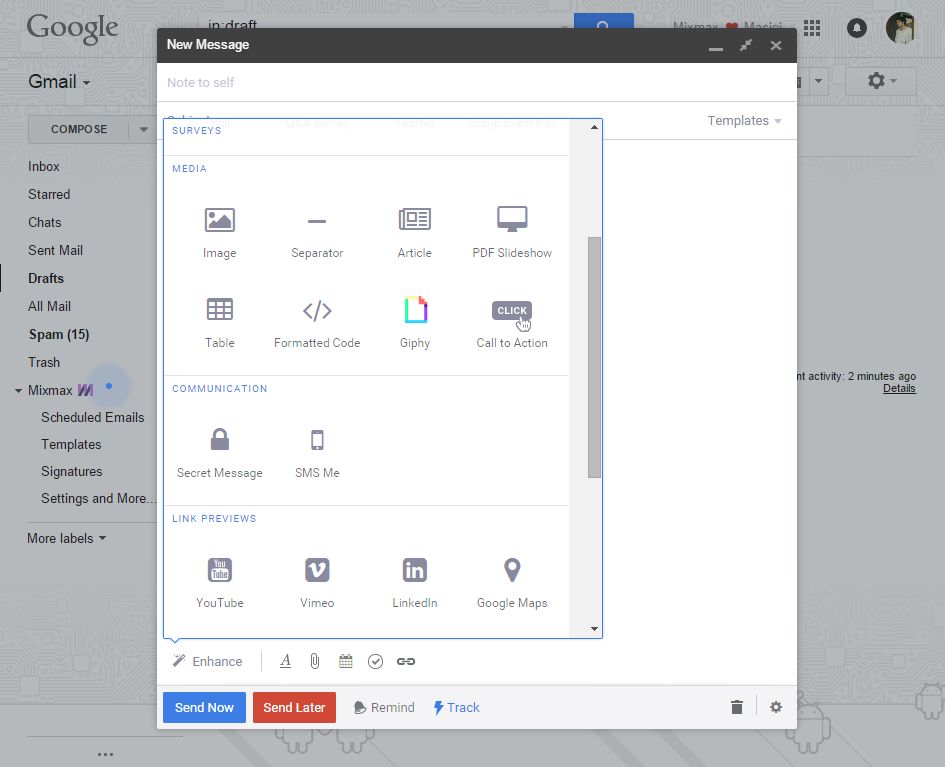Screen dimensions: 945x767
Task: Open Settings and More under Mixmax
Action: pos(98,498)
